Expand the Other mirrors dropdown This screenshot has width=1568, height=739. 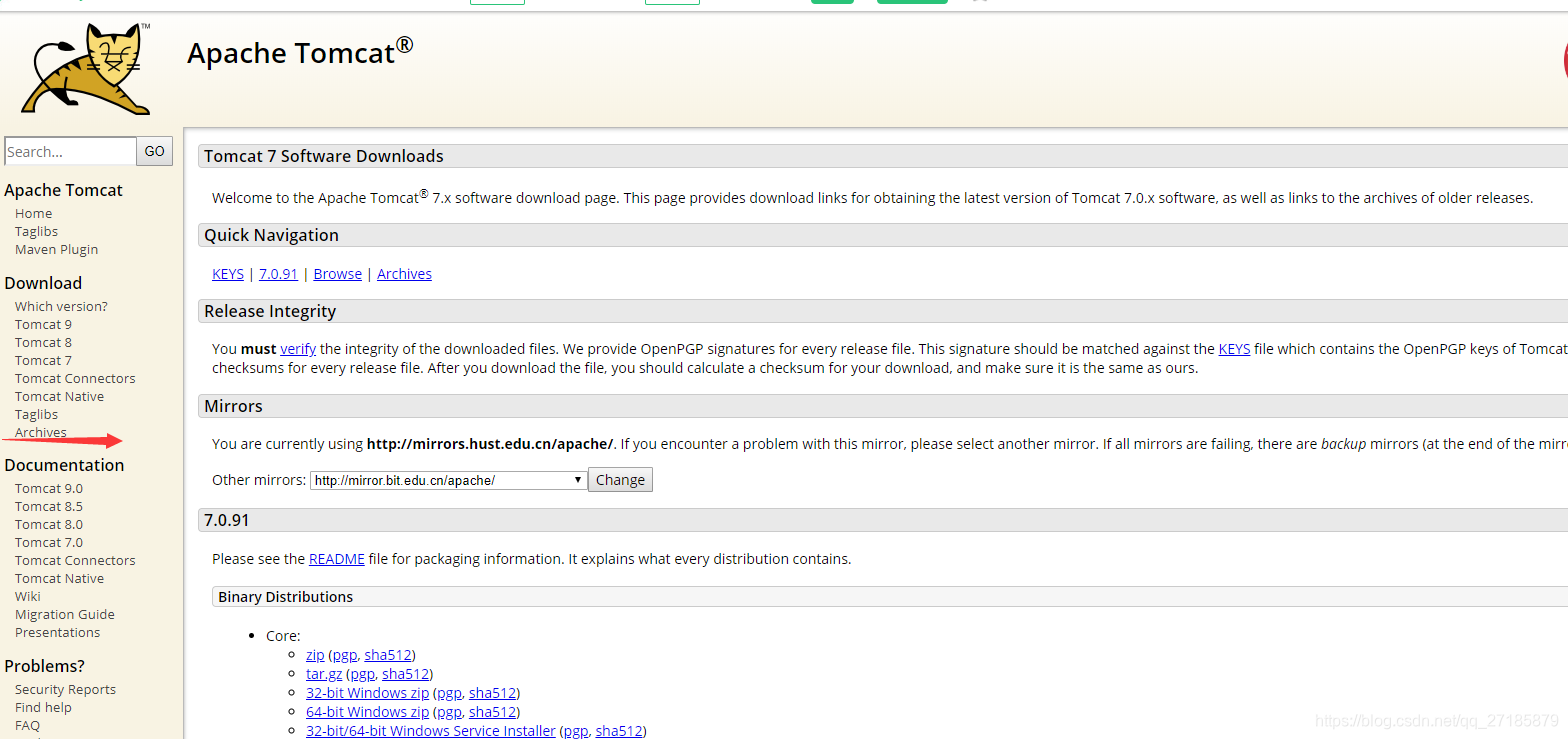click(448, 480)
